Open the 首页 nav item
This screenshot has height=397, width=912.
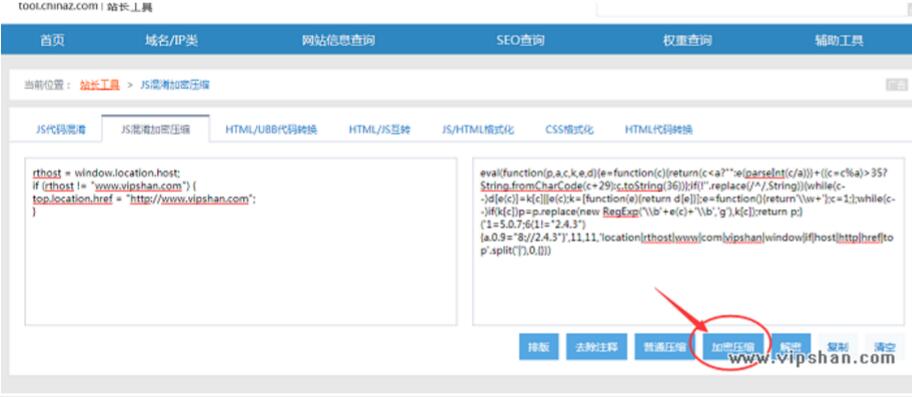(x=52, y=41)
